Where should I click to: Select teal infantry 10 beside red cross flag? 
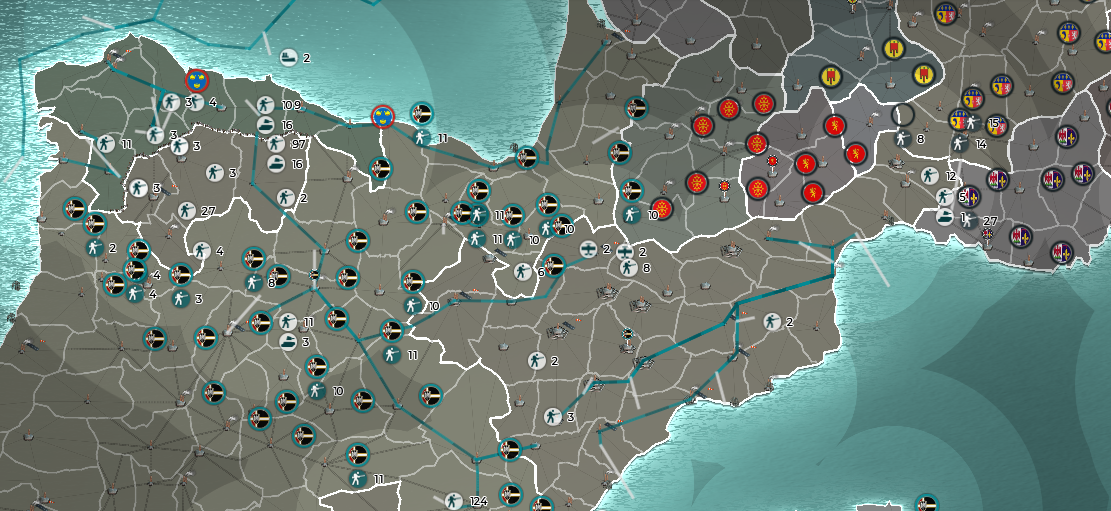coord(631,215)
